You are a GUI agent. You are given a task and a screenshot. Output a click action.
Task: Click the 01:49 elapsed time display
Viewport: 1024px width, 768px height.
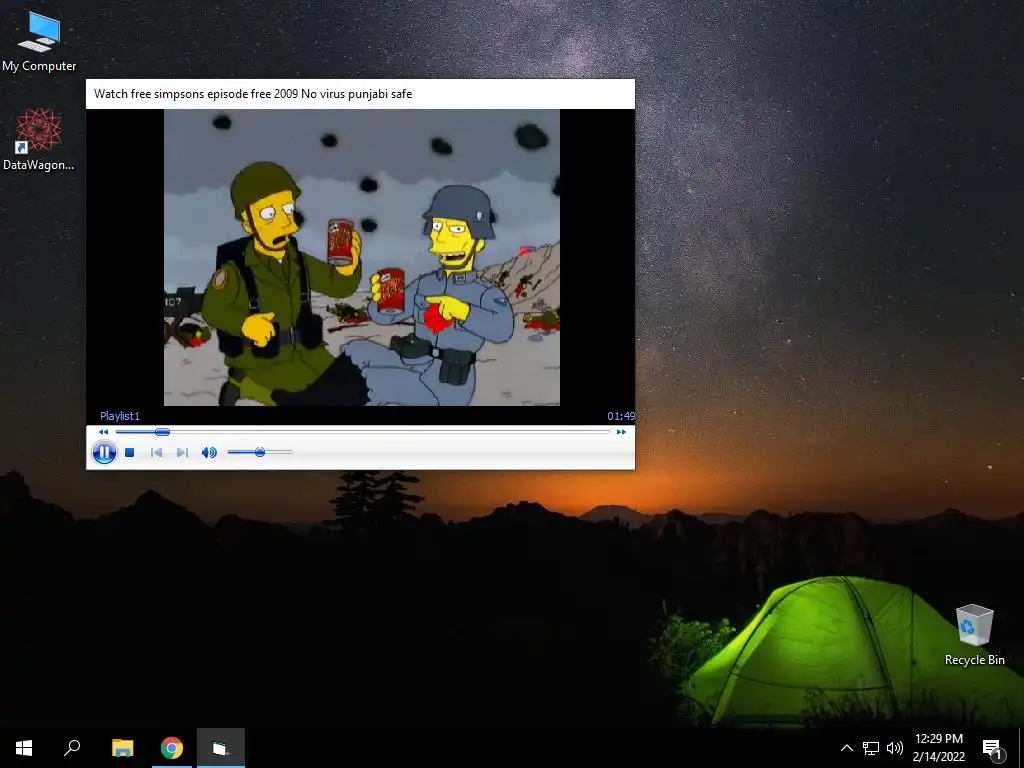[x=620, y=416]
